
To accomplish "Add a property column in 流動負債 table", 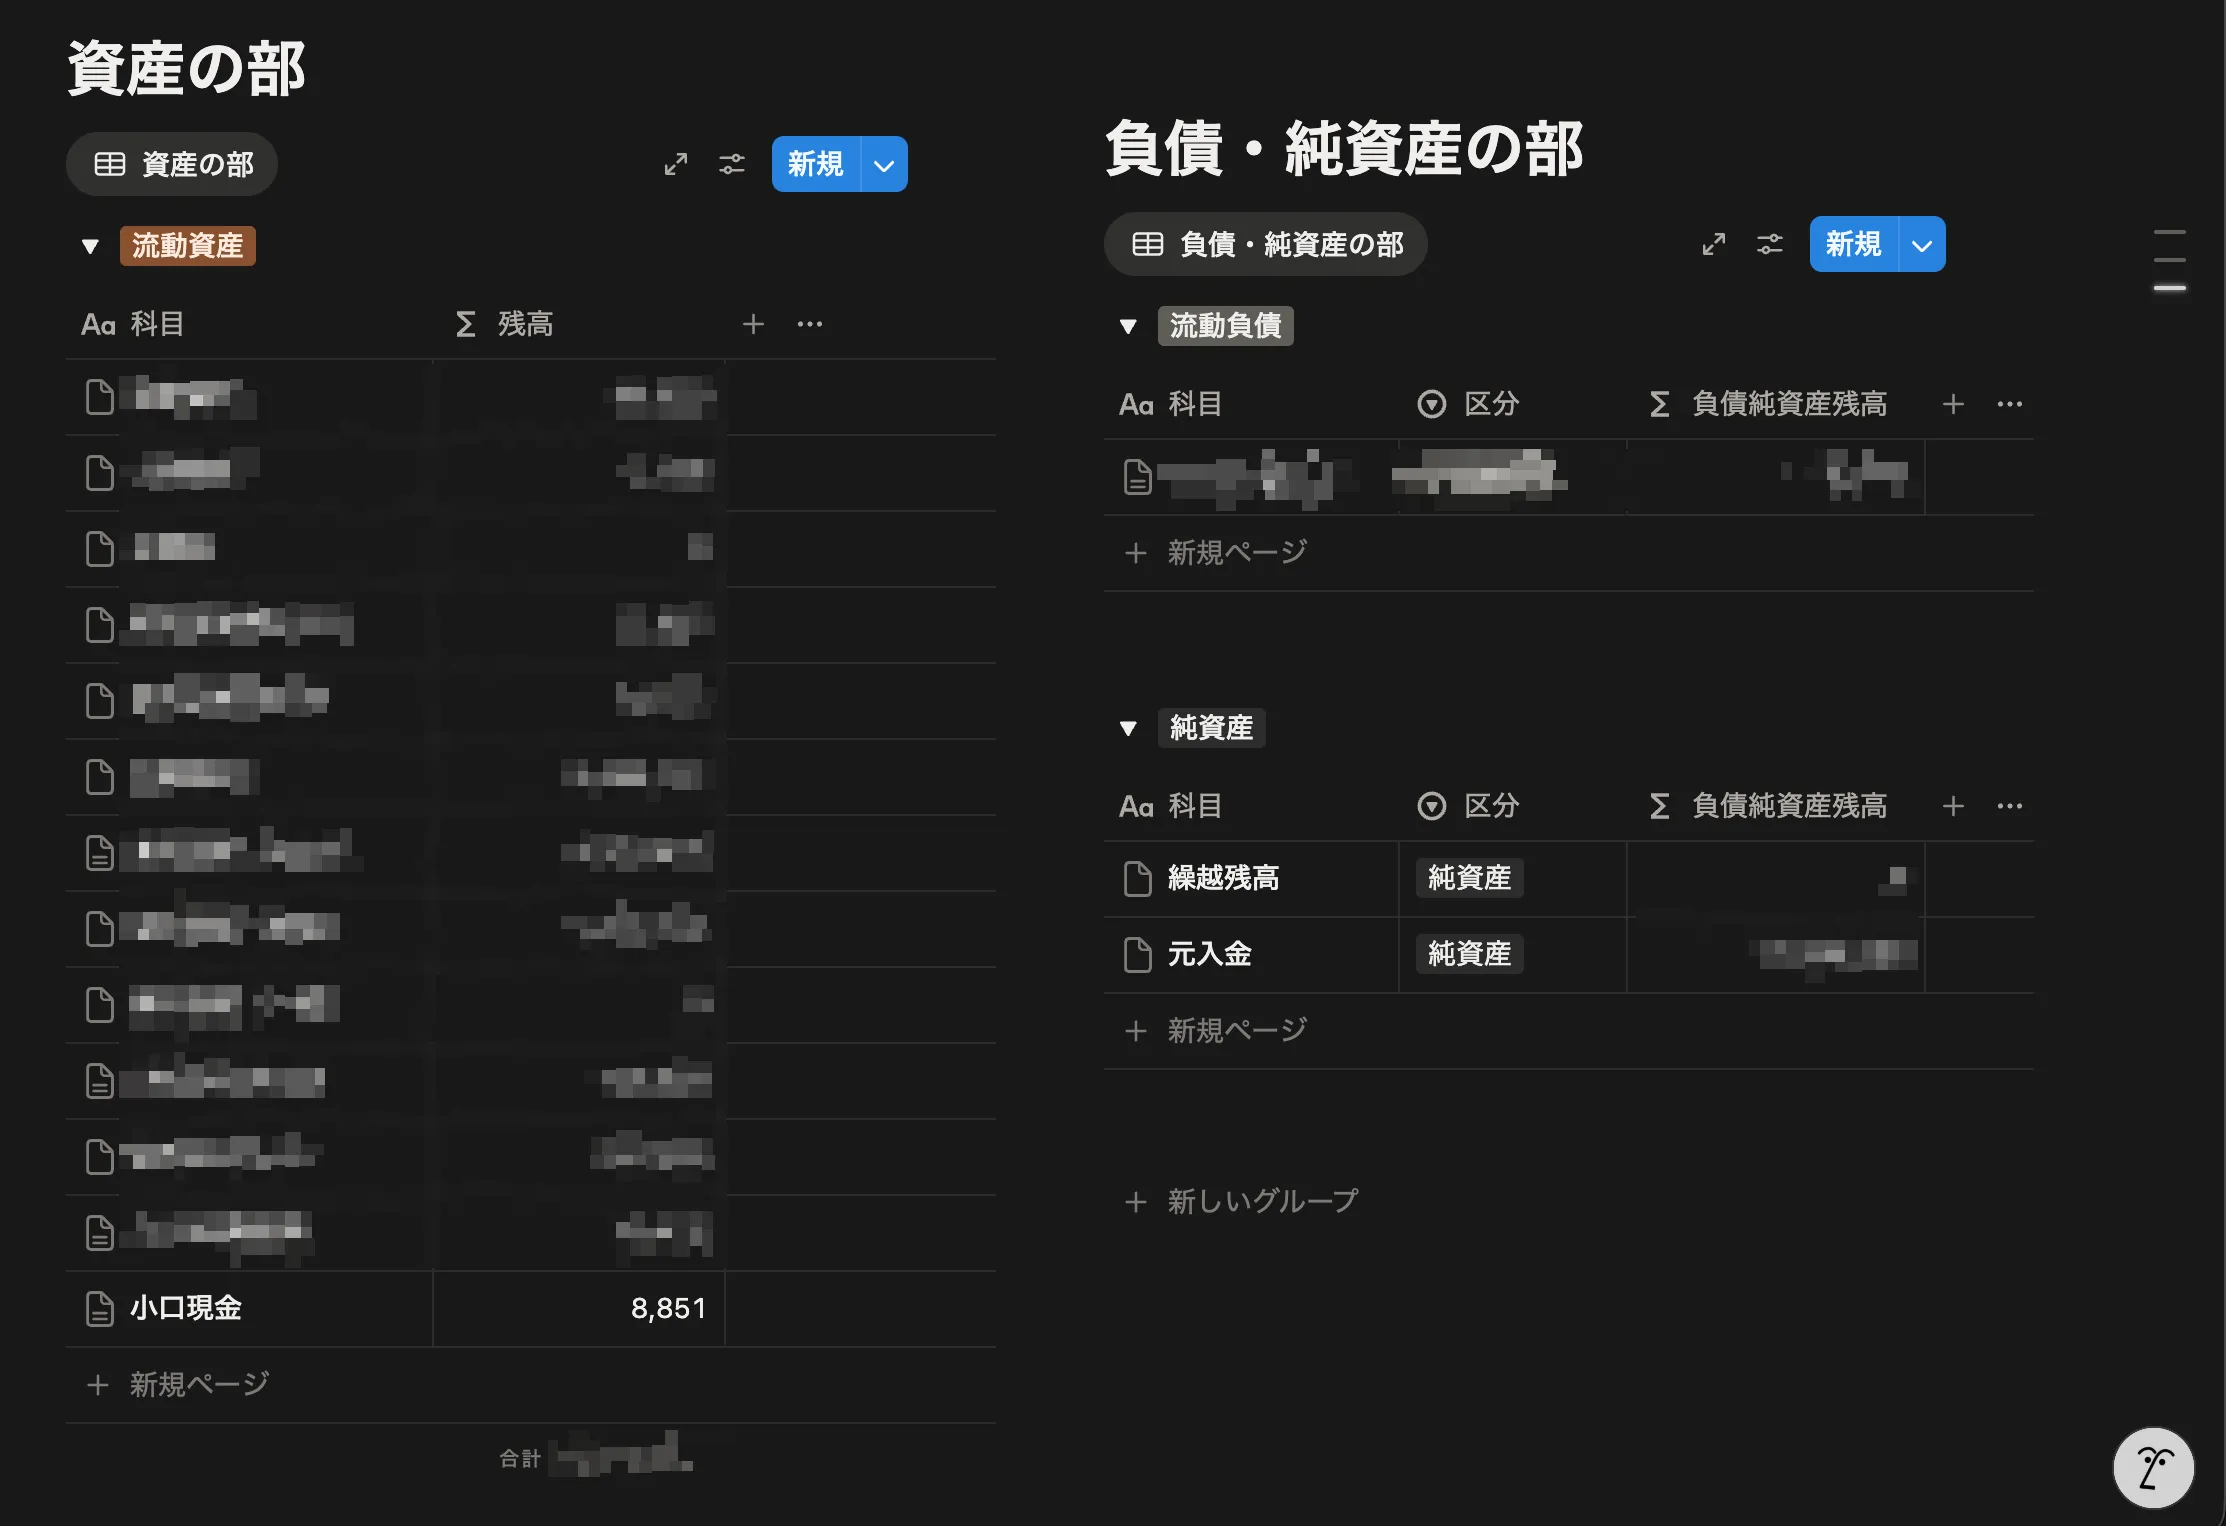I will pyautogui.click(x=1953, y=404).
